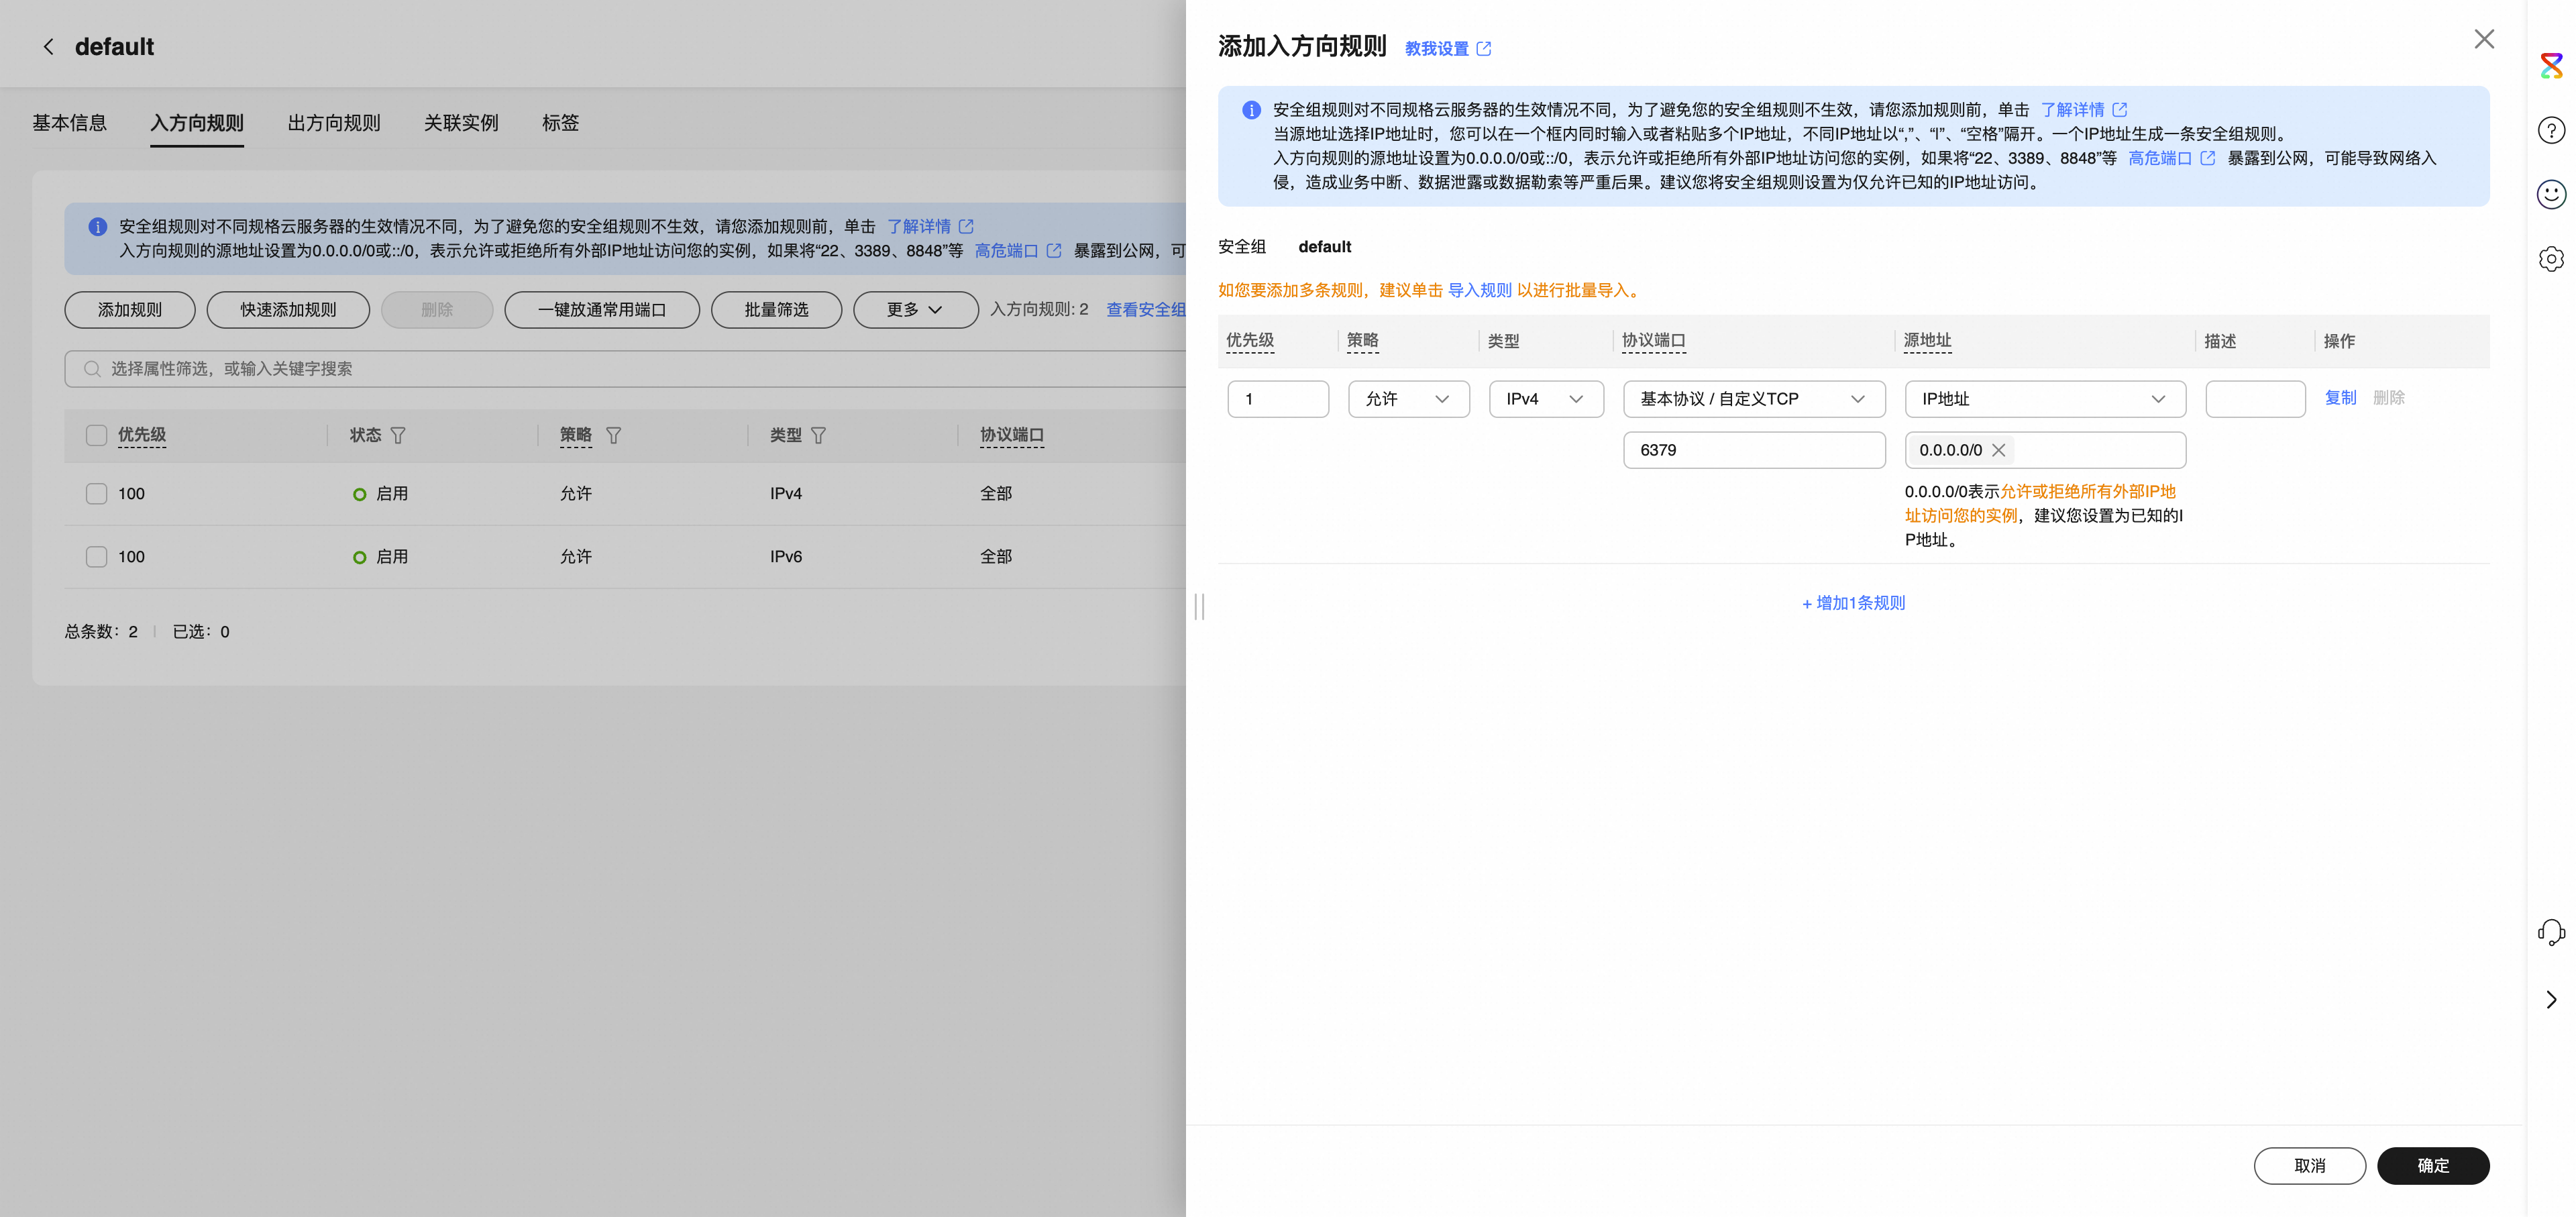Click the headset support icon
The image size is (2576, 1217).
coord(2552,932)
